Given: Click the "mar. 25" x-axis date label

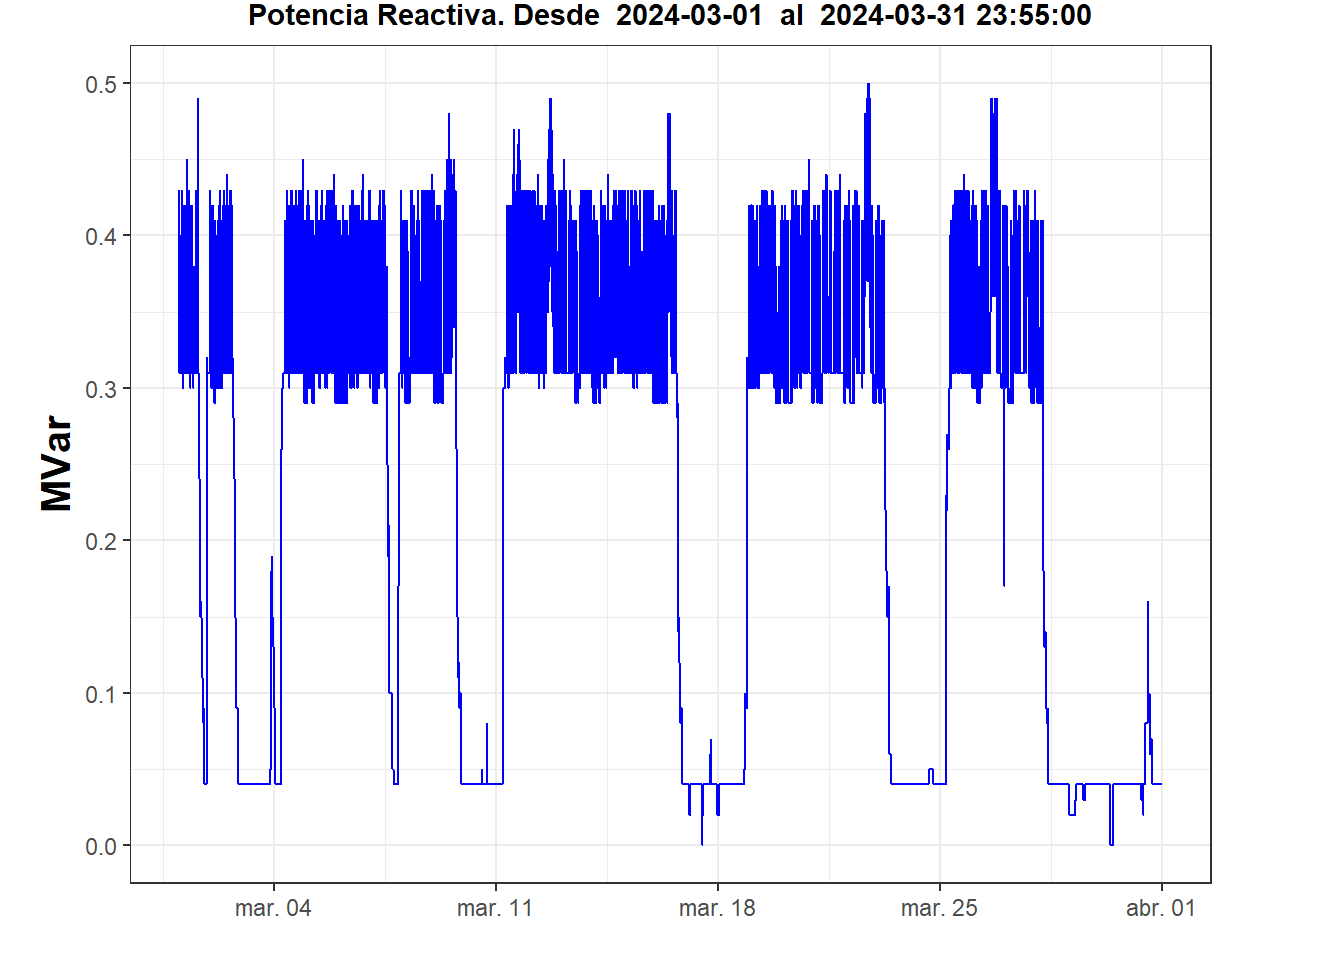Looking at the screenshot, I should coord(939,909).
